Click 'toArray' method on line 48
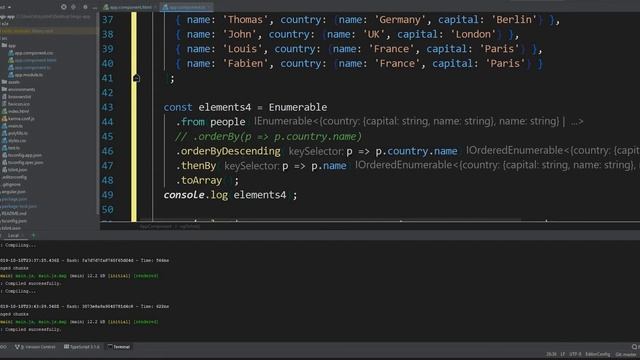 (202, 180)
